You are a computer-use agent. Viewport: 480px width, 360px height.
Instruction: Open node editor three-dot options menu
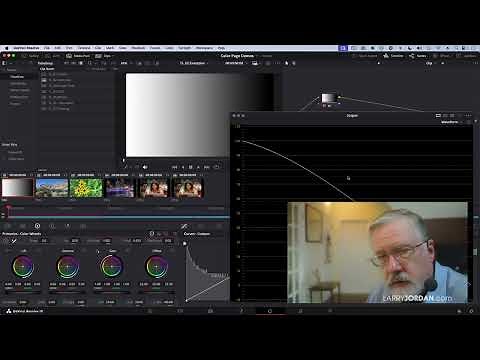475,63
